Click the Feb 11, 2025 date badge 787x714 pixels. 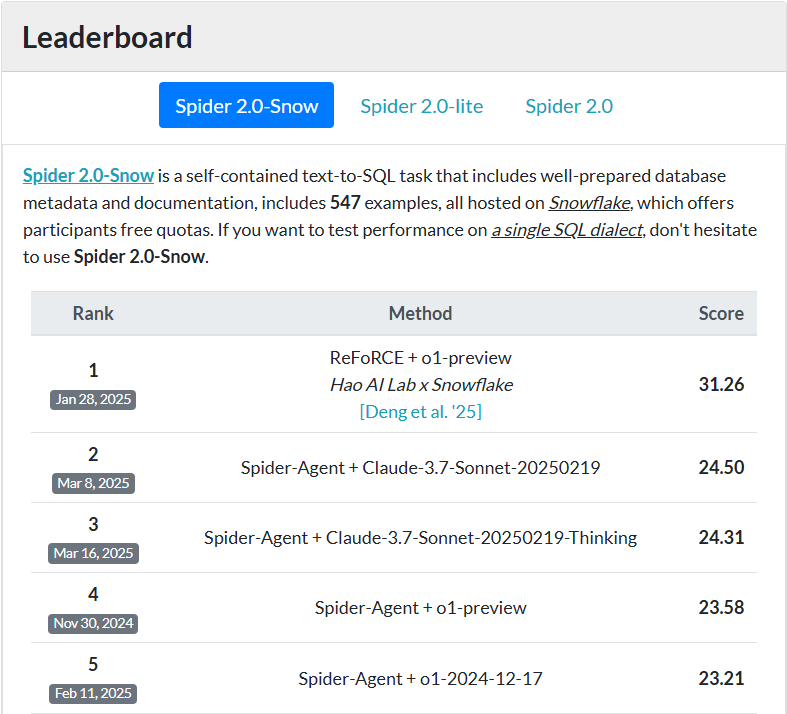click(94, 693)
